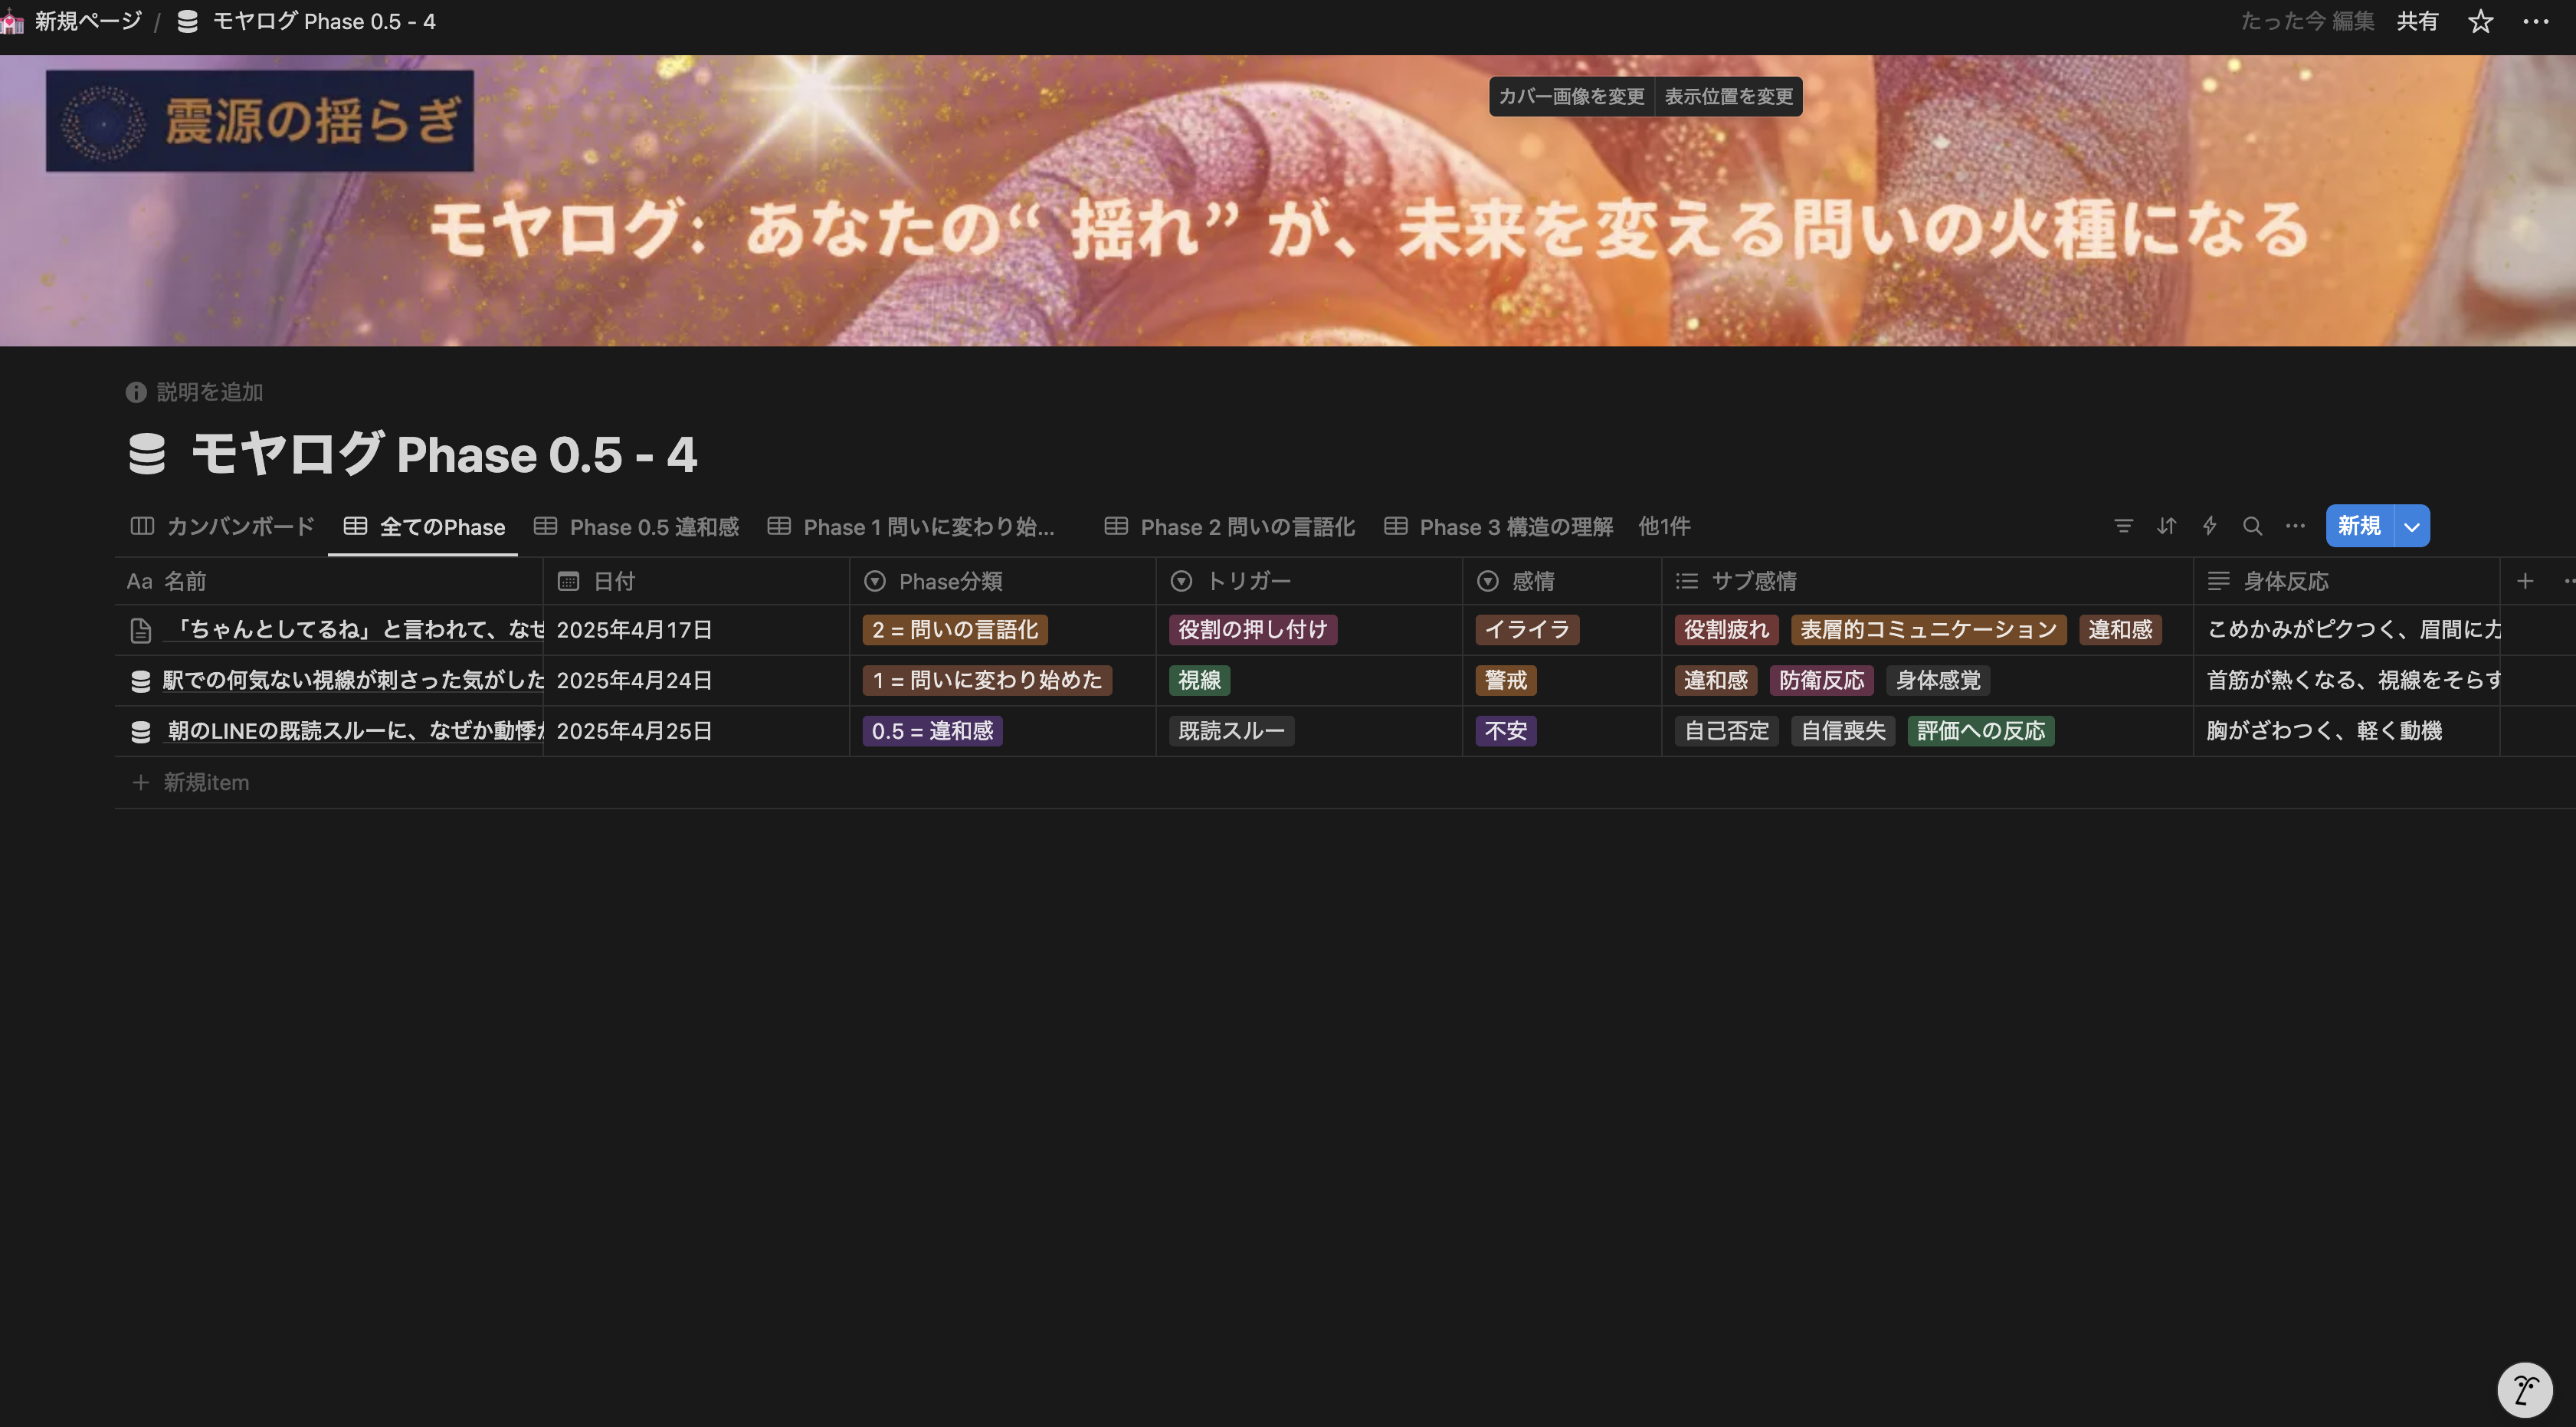This screenshot has width=2576, height=1427.
Task: Add a new property with plus icon
Action: (2524, 581)
